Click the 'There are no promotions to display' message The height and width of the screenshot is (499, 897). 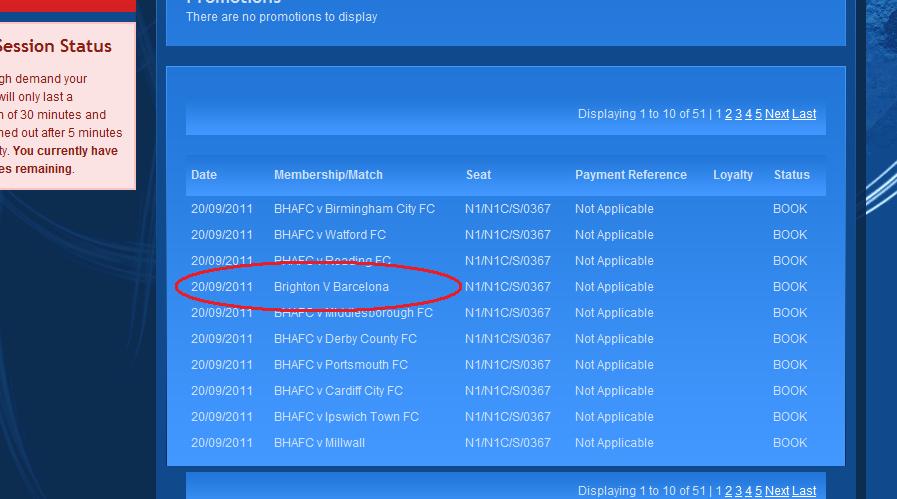[281, 17]
